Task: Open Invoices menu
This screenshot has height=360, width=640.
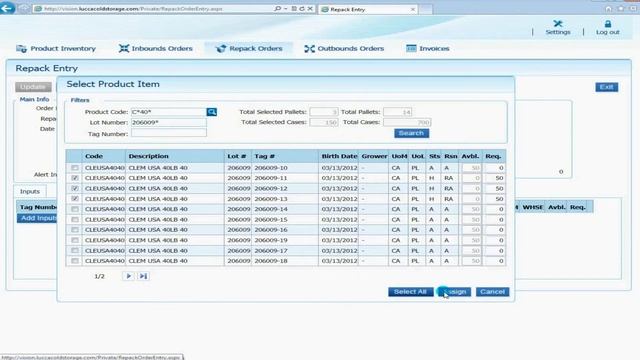Action: [428, 49]
